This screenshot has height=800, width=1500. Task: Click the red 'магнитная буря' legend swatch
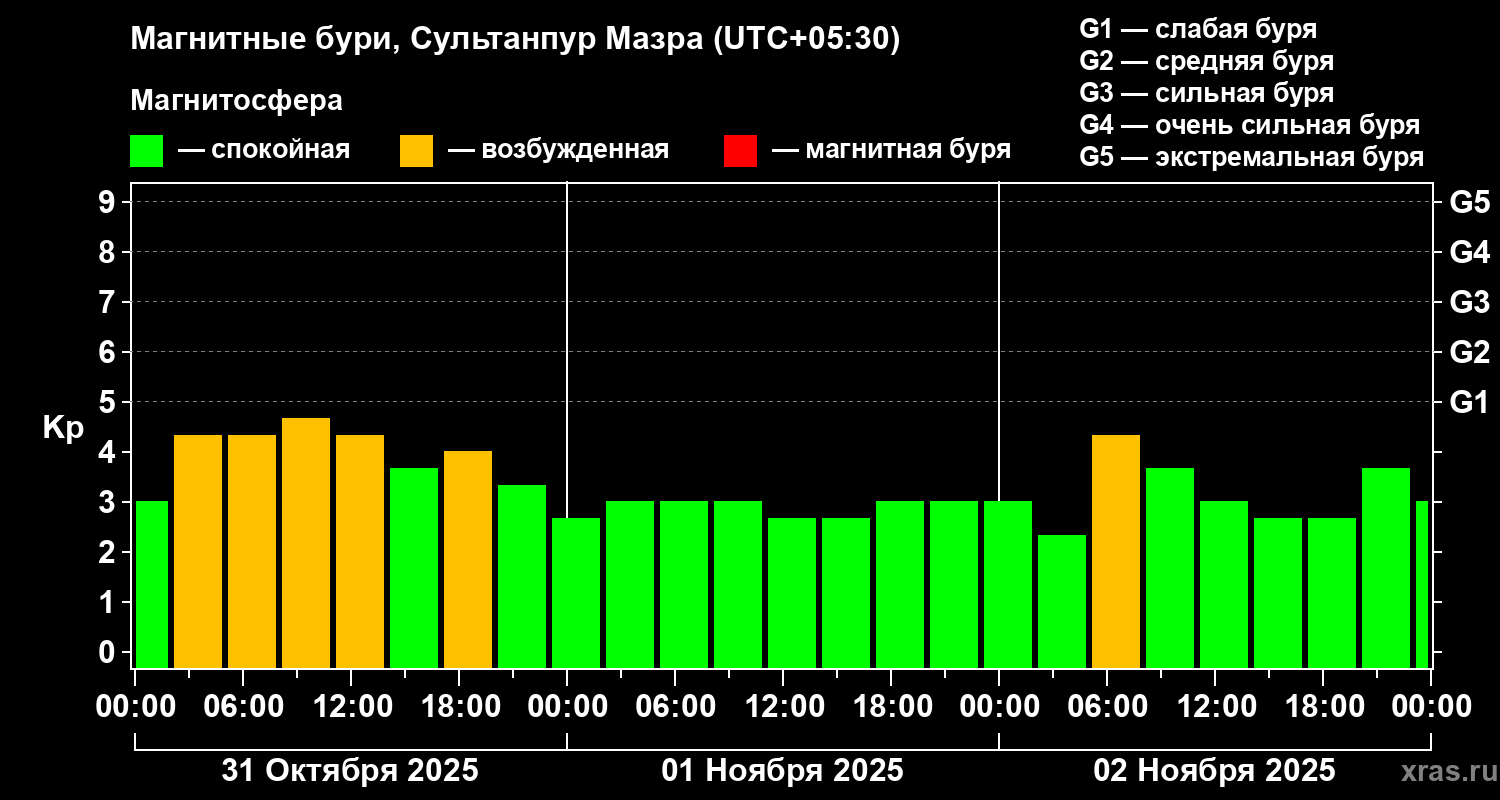click(x=740, y=151)
